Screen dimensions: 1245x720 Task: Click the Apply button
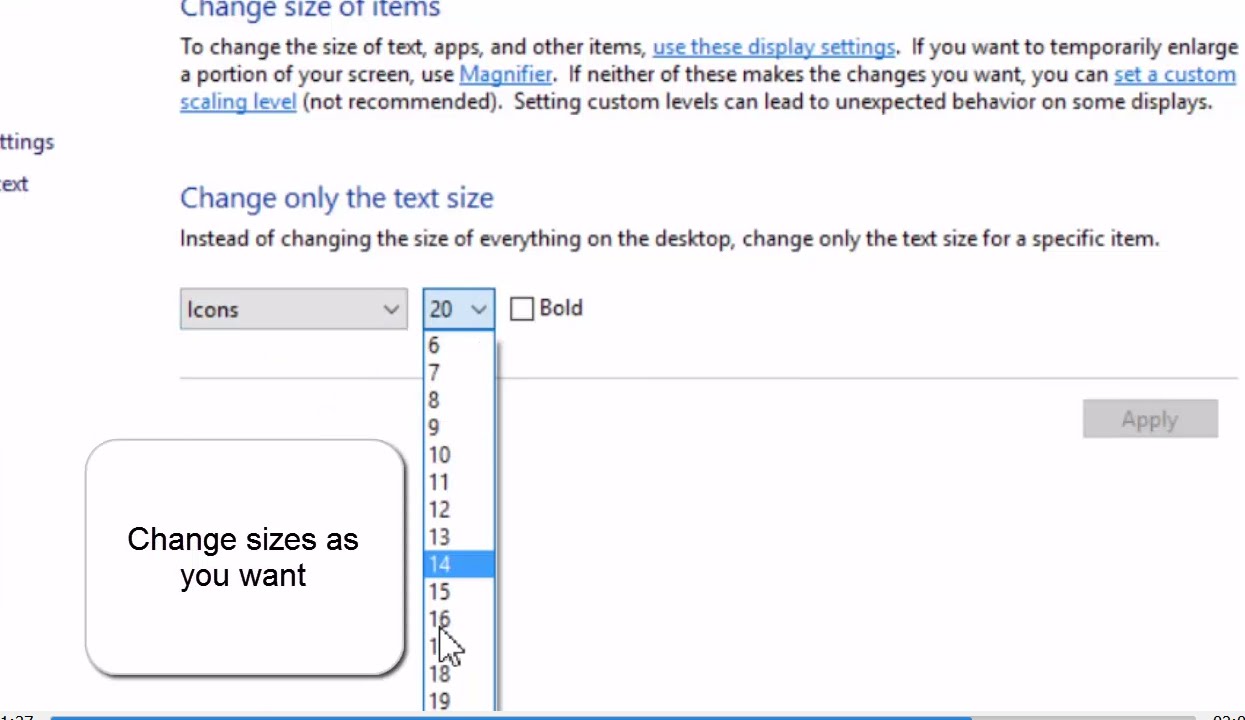(x=1149, y=418)
